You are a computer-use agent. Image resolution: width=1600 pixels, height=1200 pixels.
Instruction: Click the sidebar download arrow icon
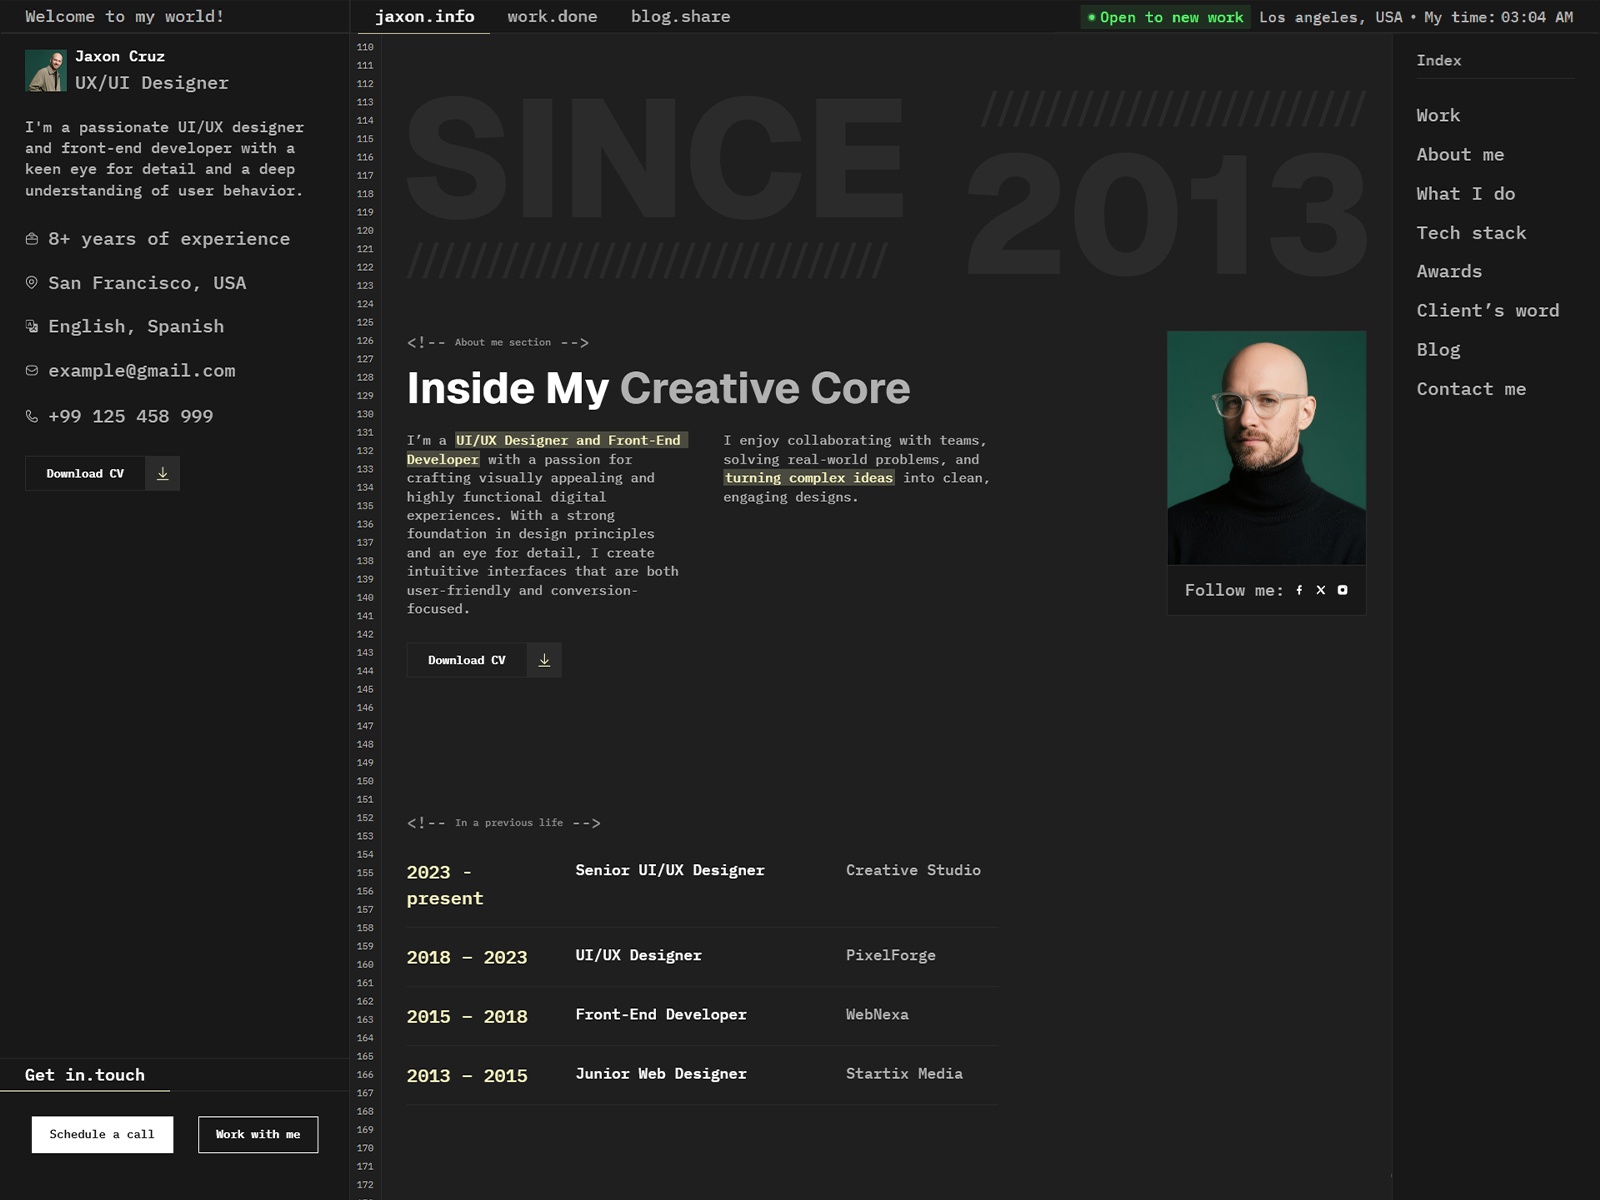point(162,474)
